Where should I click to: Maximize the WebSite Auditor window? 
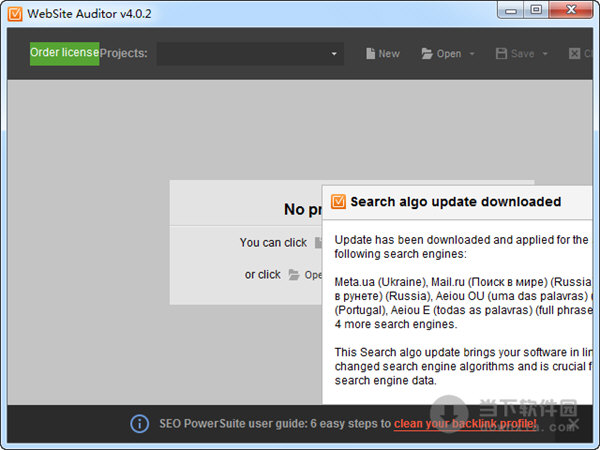(x=536, y=10)
